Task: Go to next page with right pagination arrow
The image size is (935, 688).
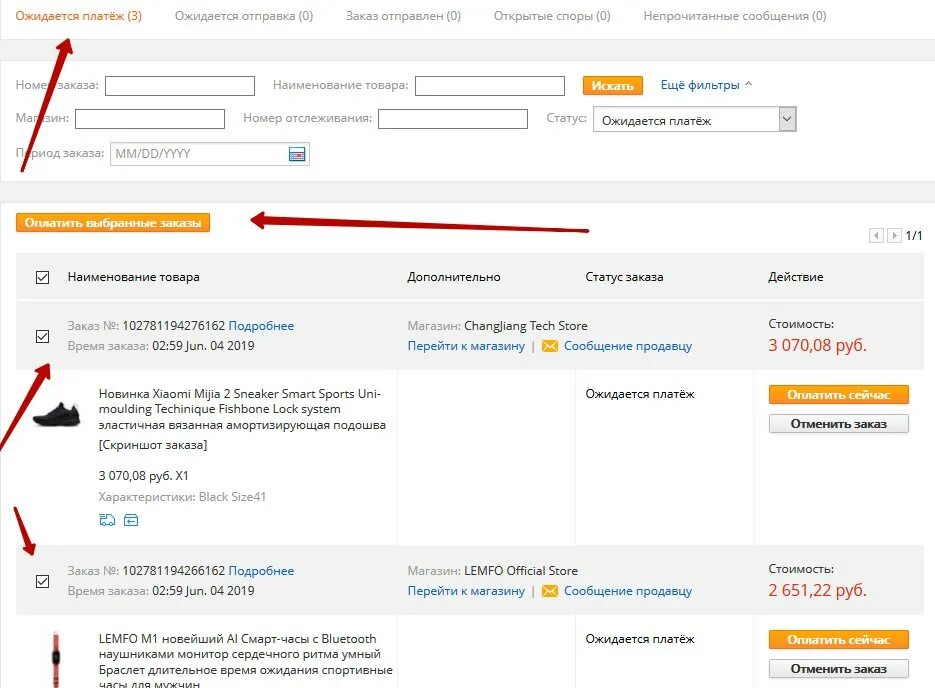Action: 894,236
